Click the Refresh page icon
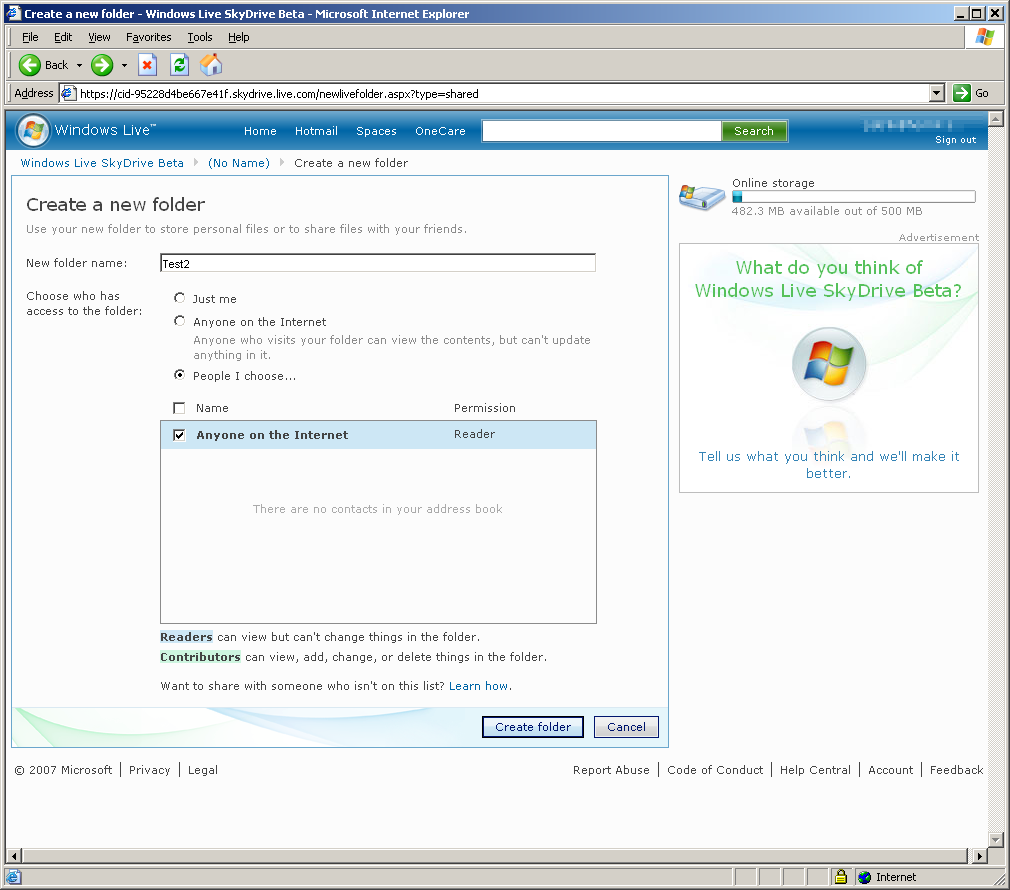 click(179, 65)
